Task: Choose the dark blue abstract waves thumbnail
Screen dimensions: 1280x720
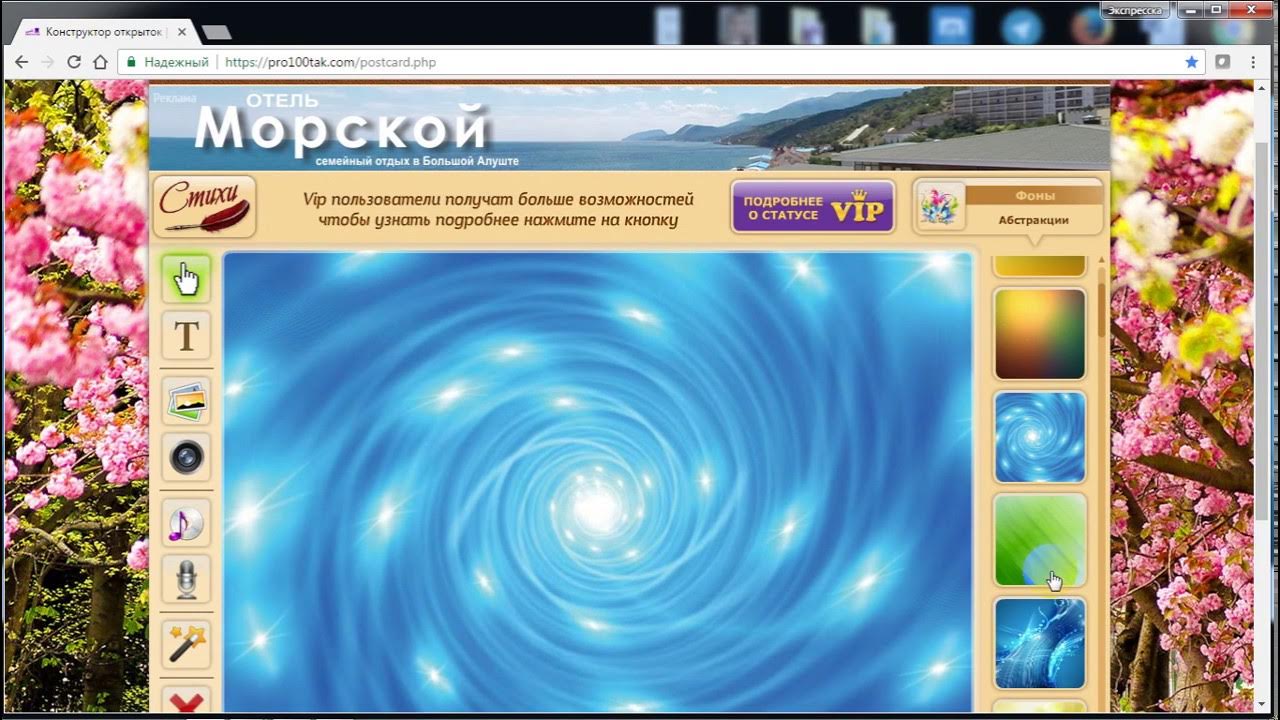Action: (1040, 643)
